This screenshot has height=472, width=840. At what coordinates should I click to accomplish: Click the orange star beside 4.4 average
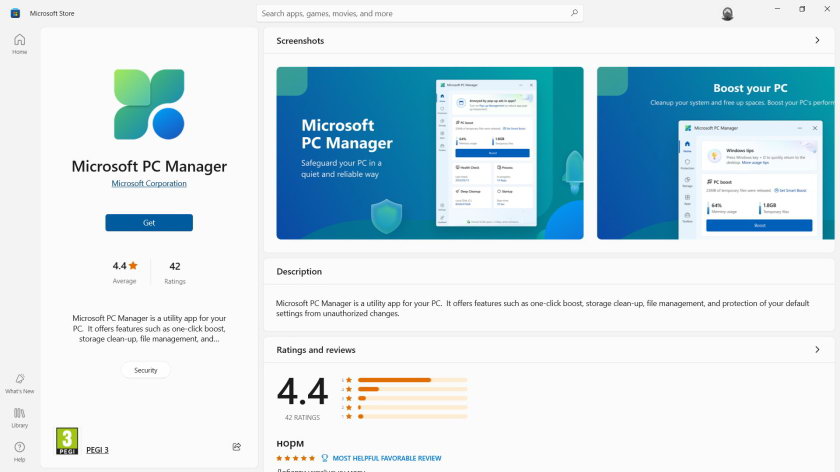coord(133,265)
